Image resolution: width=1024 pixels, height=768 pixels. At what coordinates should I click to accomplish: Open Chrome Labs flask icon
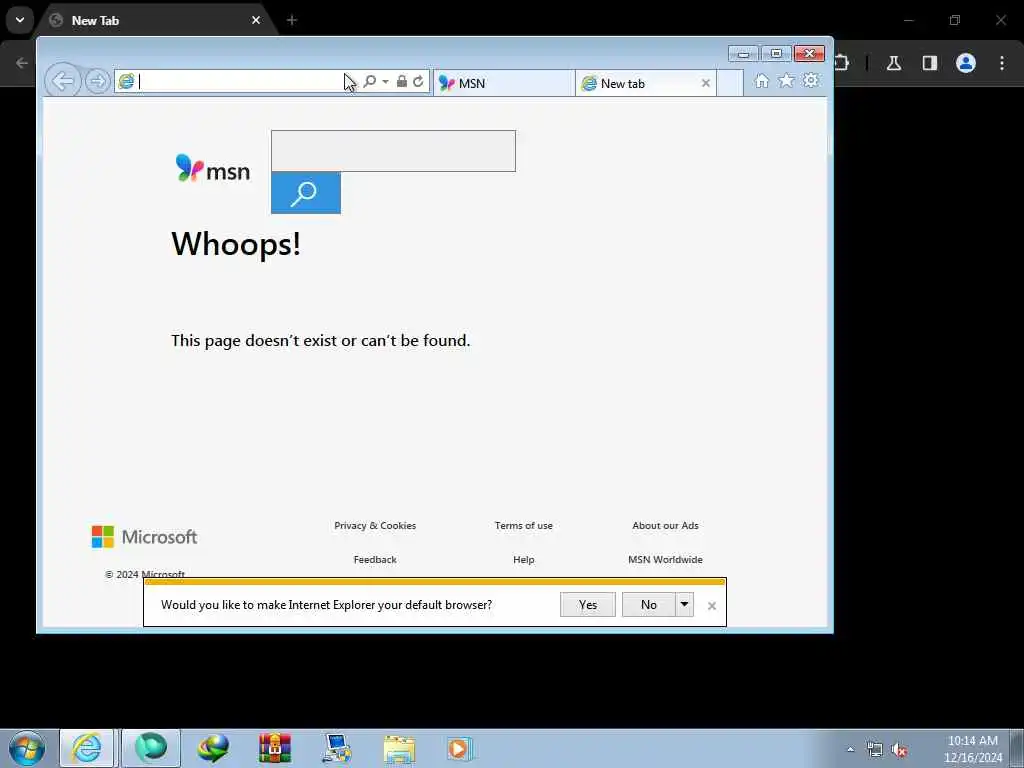[x=894, y=63]
